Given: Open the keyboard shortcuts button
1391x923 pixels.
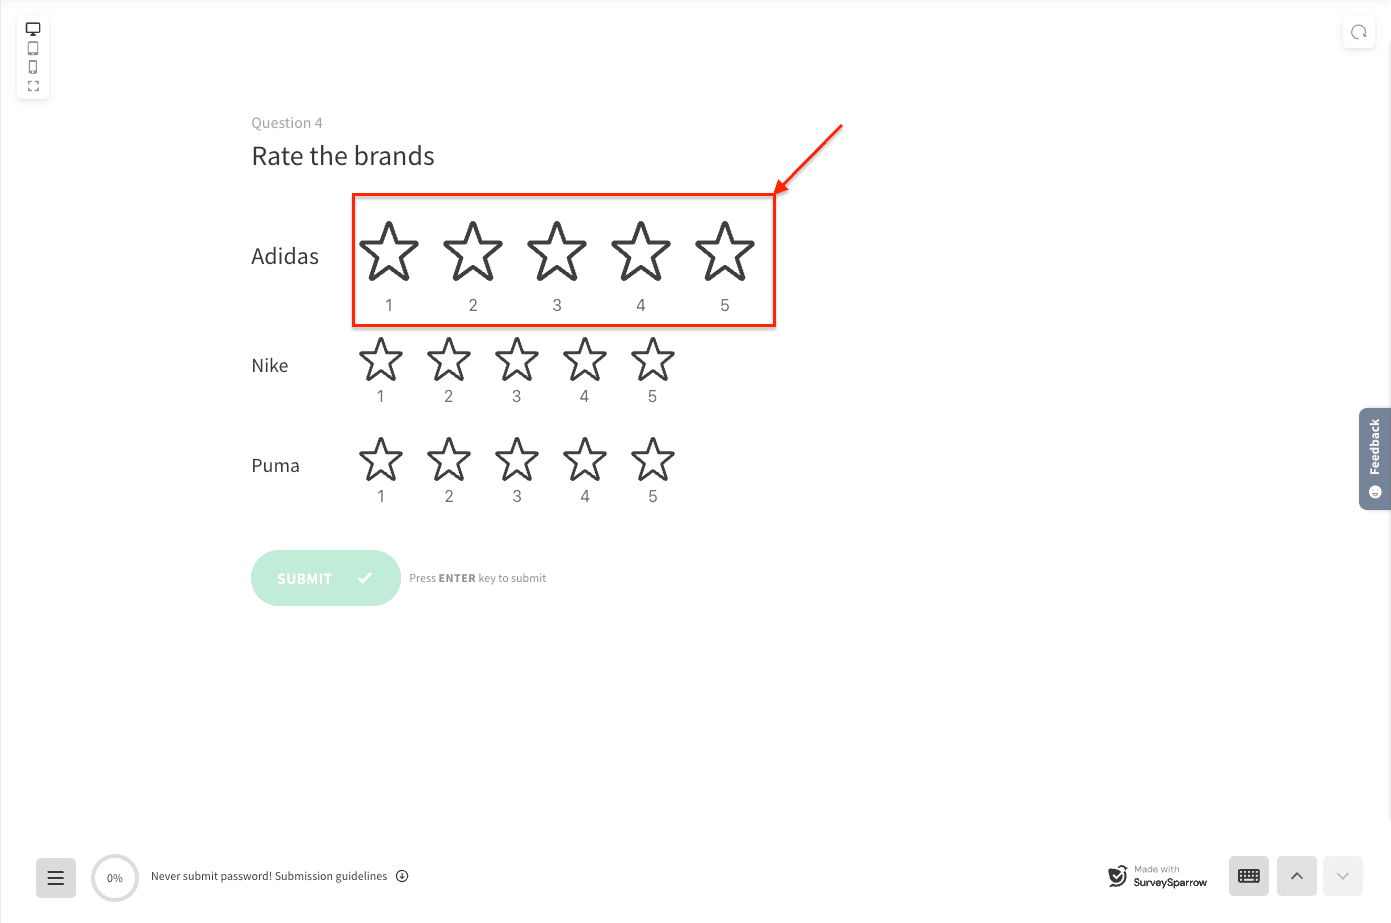Looking at the screenshot, I should click(1249, 876).
